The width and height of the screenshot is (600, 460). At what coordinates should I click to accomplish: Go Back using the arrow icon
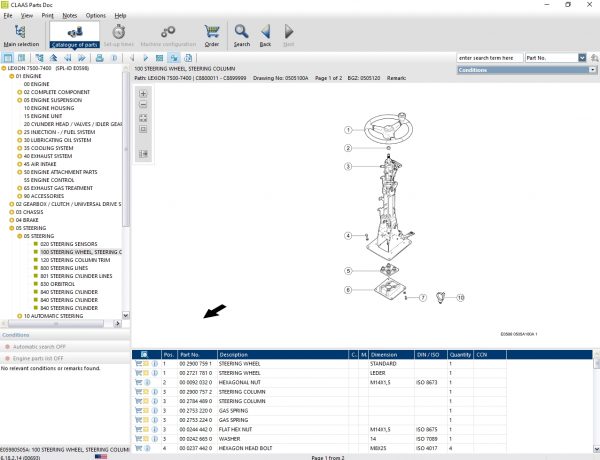pyautogui.click(x=265, y=34)
